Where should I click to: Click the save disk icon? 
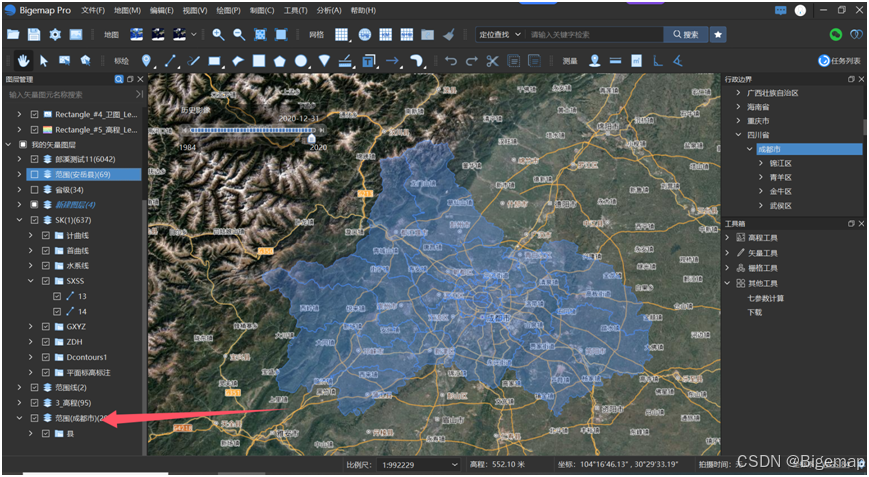(x=34, y=34)
